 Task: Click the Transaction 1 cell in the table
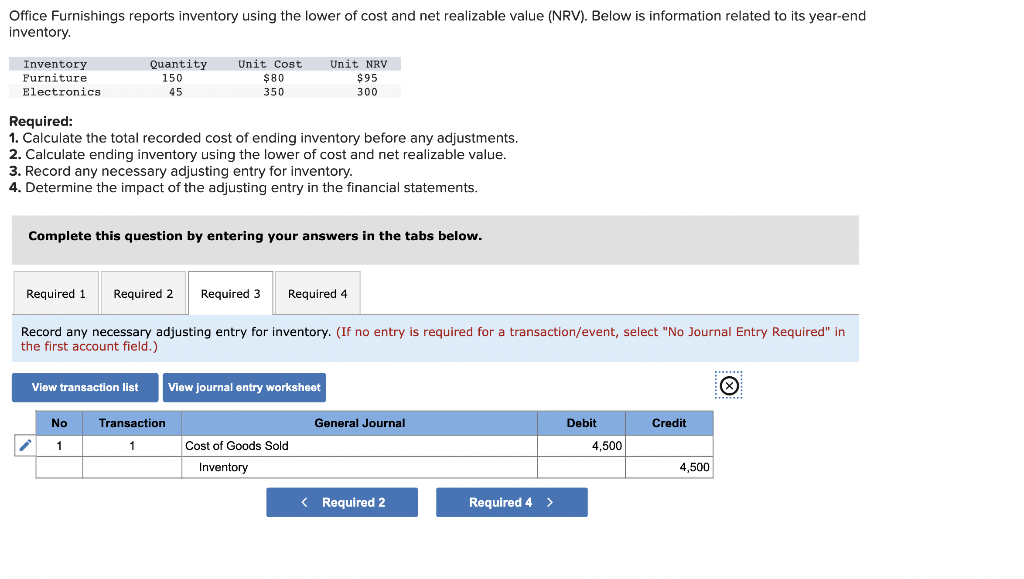(x=131, y=445)
